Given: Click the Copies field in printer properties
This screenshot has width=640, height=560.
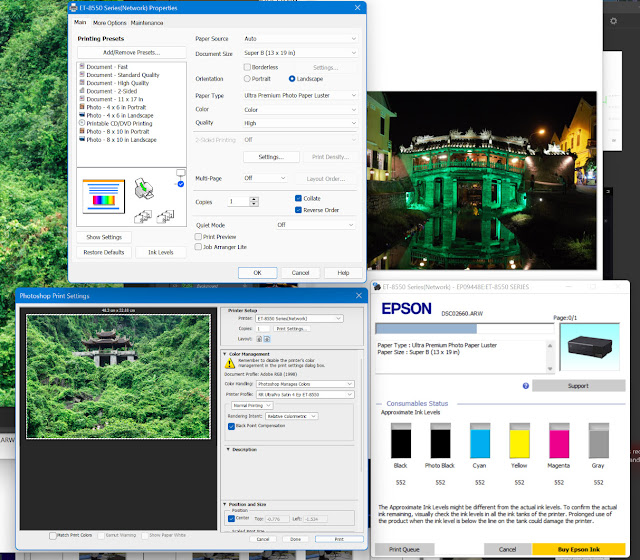Looking at the screenshot, I should [239, 202].
